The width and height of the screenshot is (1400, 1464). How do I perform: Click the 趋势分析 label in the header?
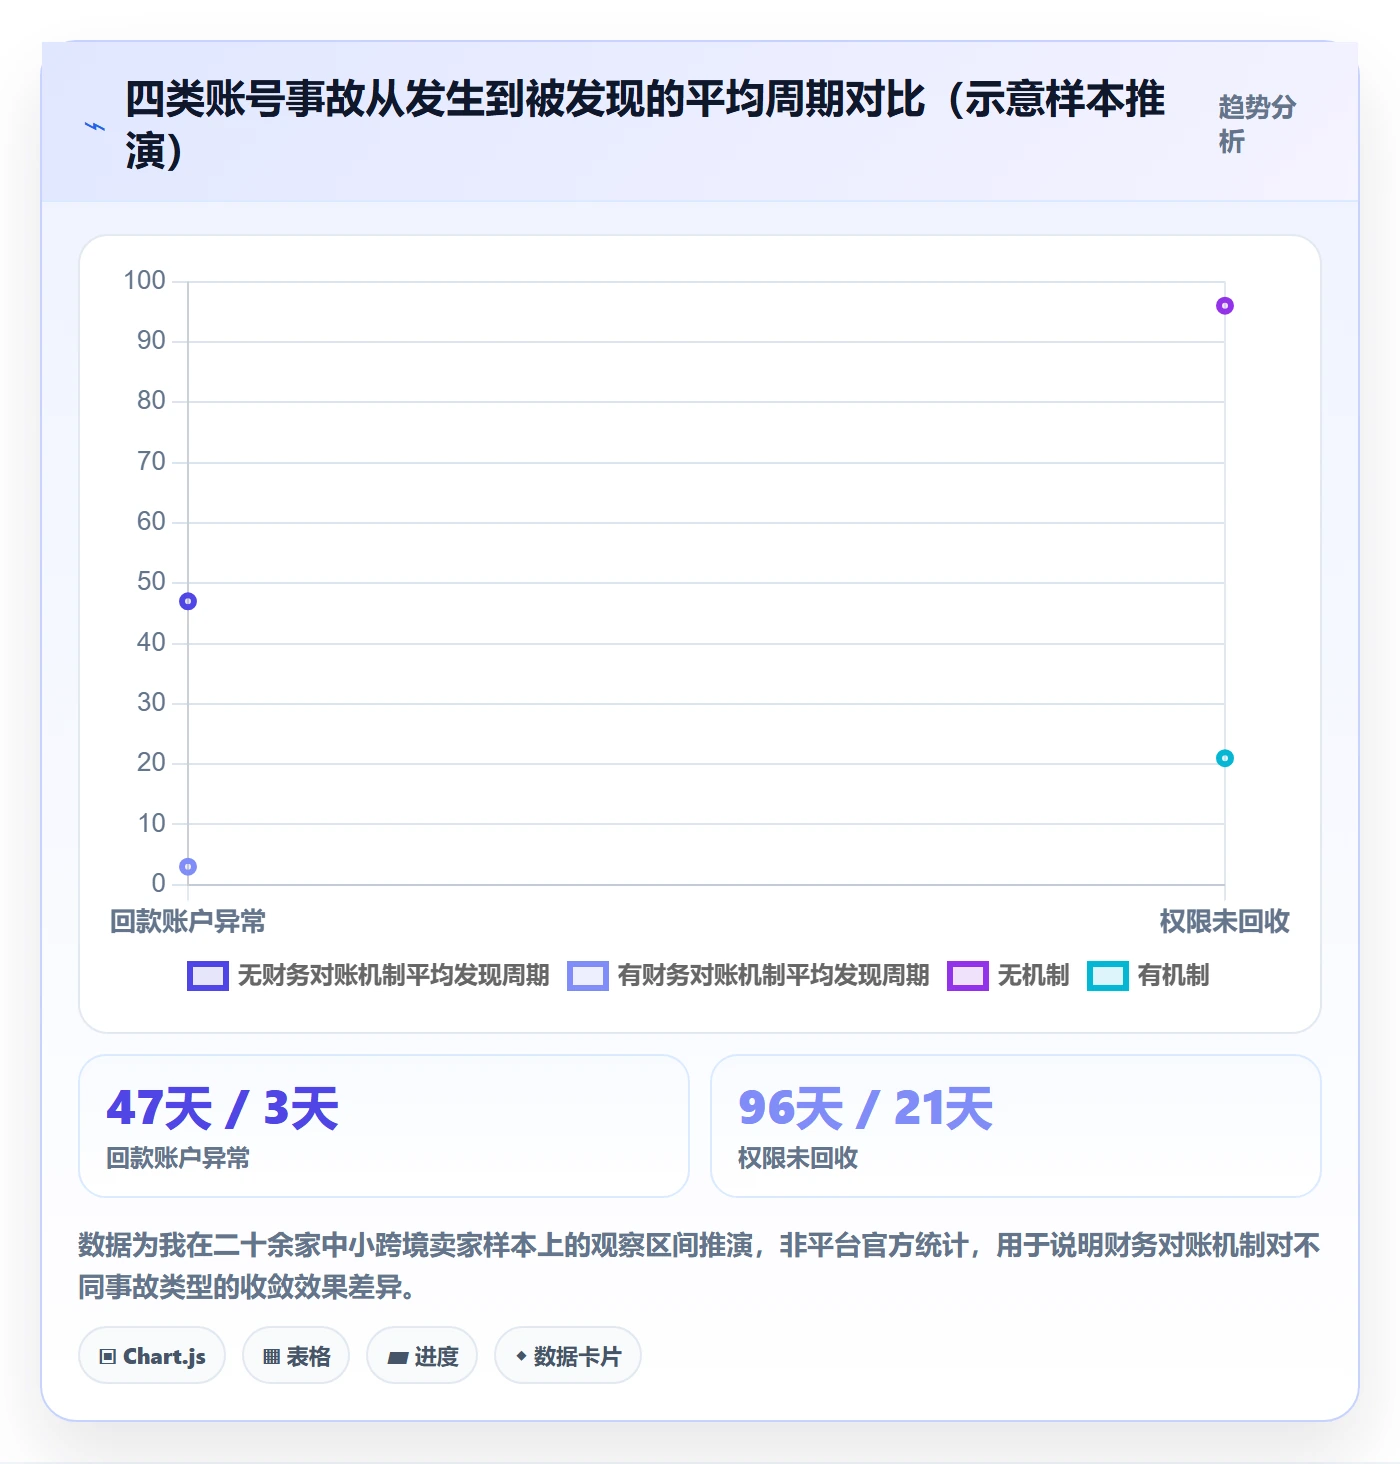point(1257,124)
